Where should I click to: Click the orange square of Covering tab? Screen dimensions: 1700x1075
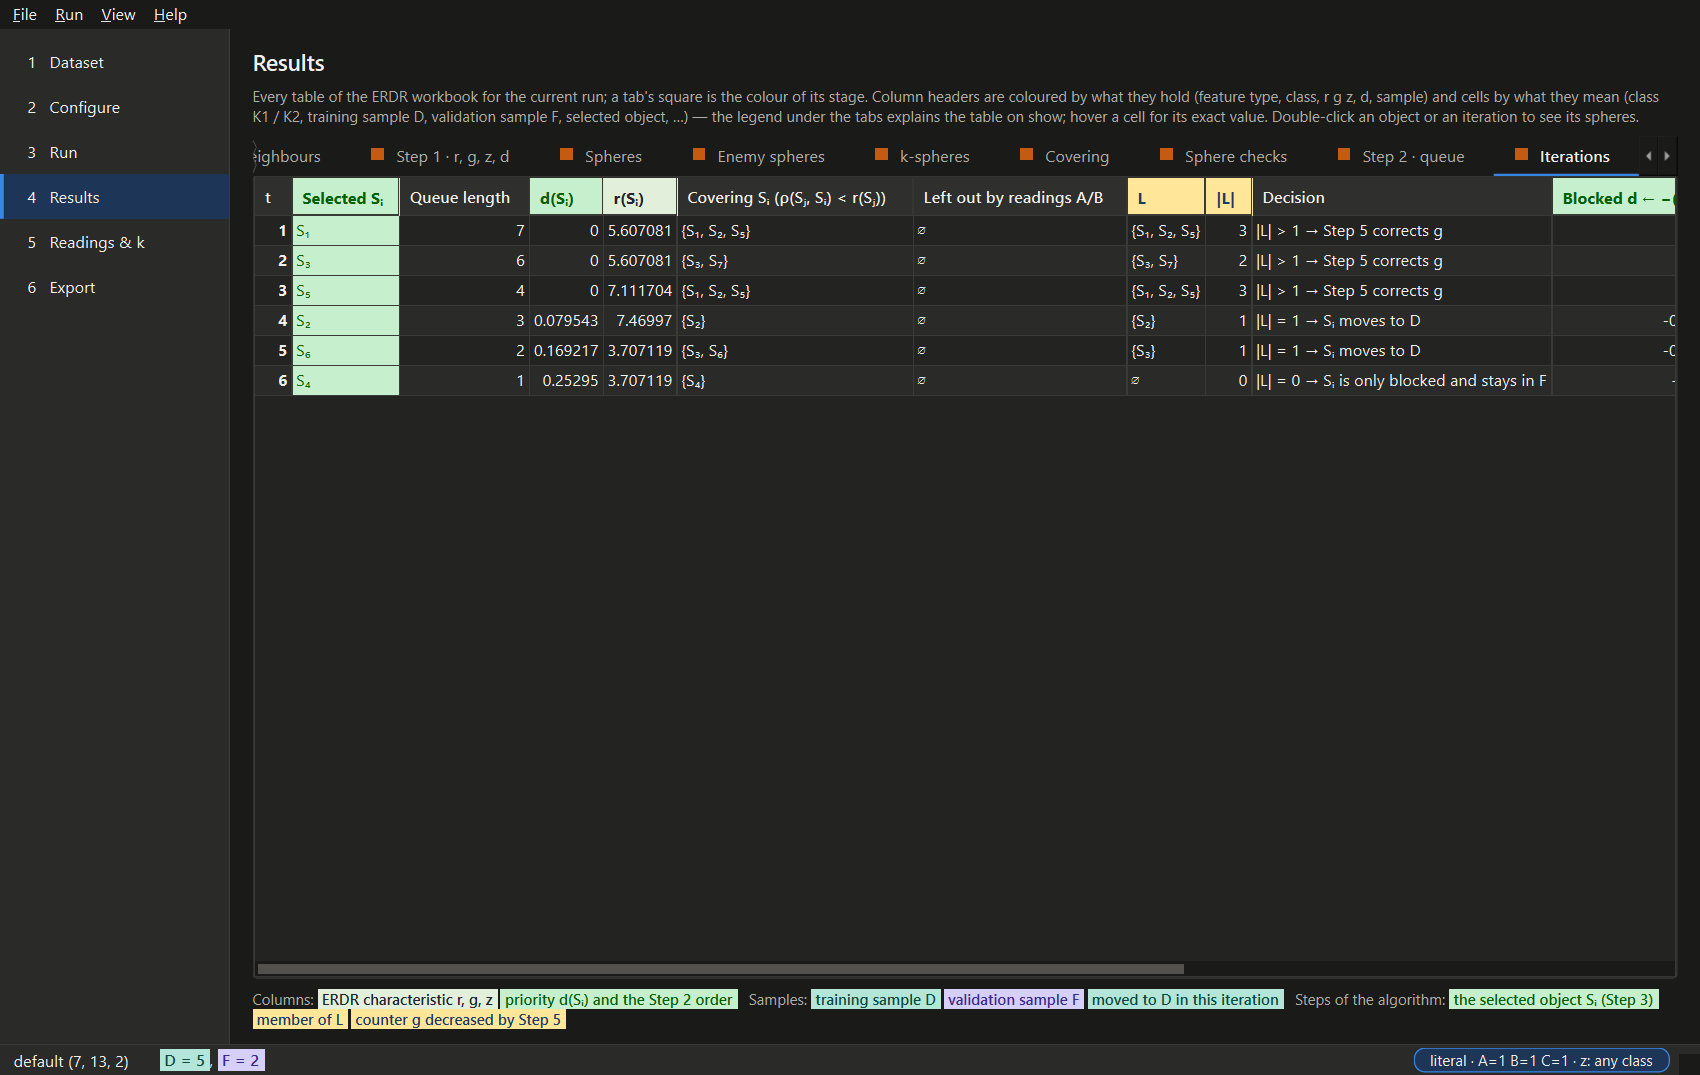click(x=1026, y=154)
